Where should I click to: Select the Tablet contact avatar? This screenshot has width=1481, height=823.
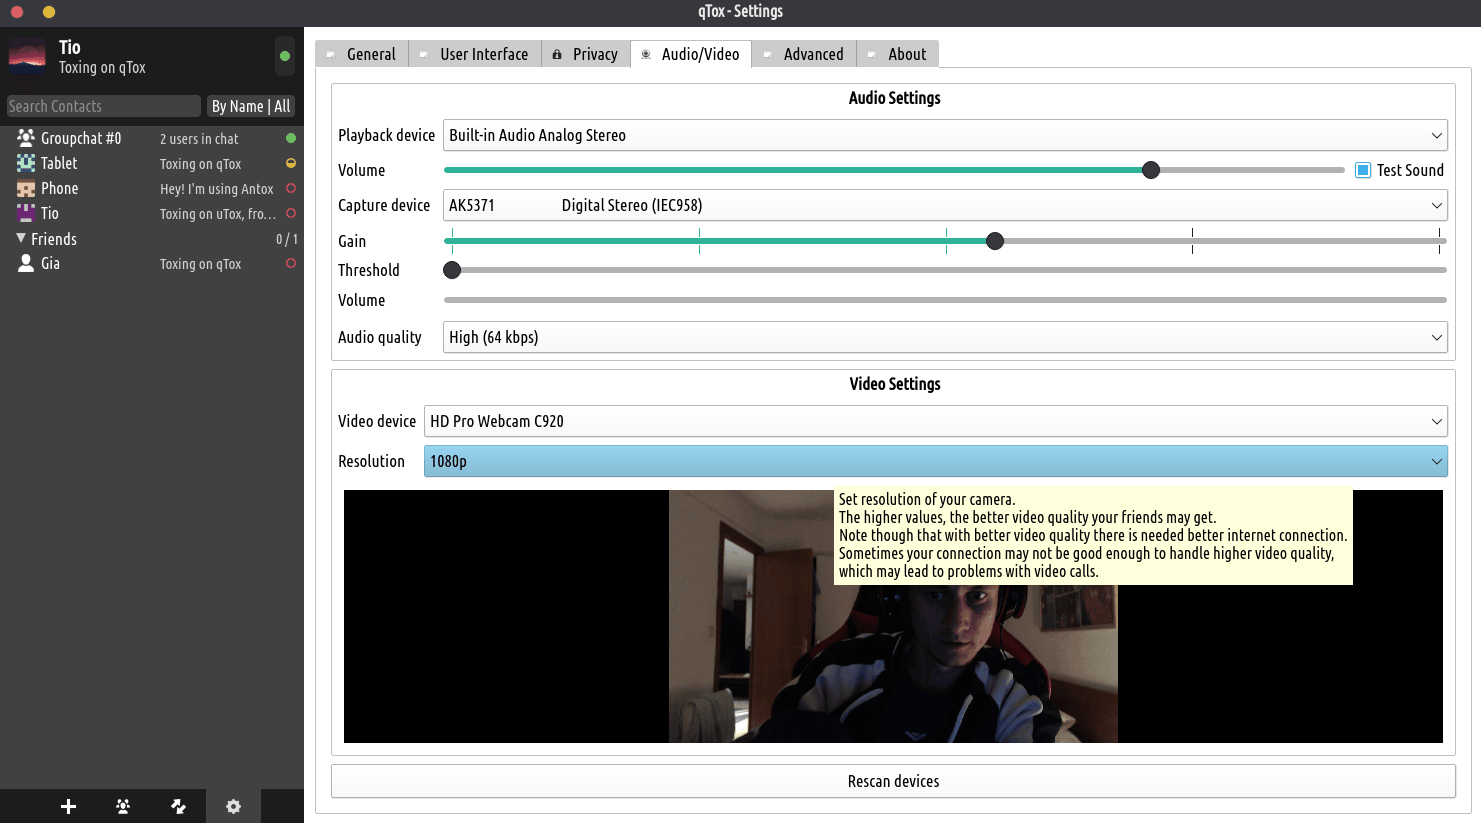[26, 163]
